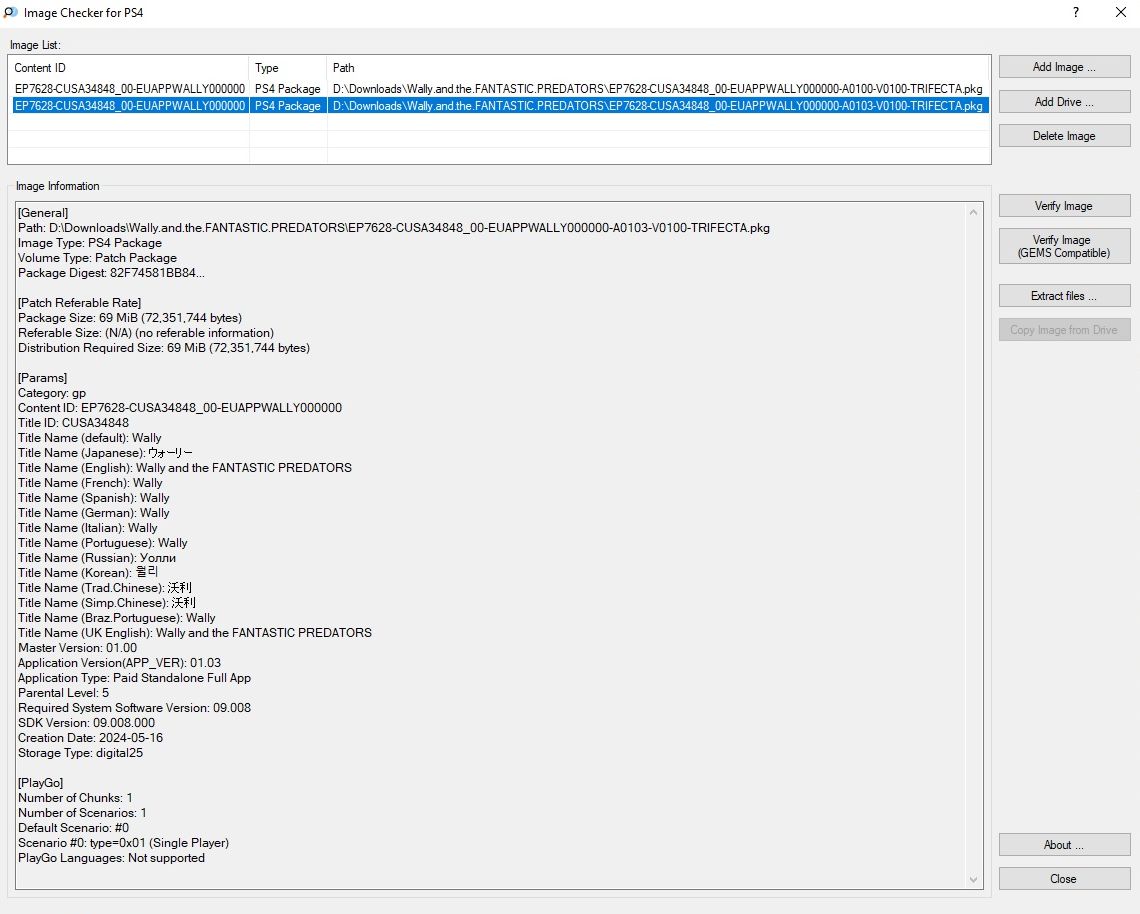Viewport: 1140px width, 914px height.
Task: Click the scroll up arrow in Image Information
Action: pos(974,212)
